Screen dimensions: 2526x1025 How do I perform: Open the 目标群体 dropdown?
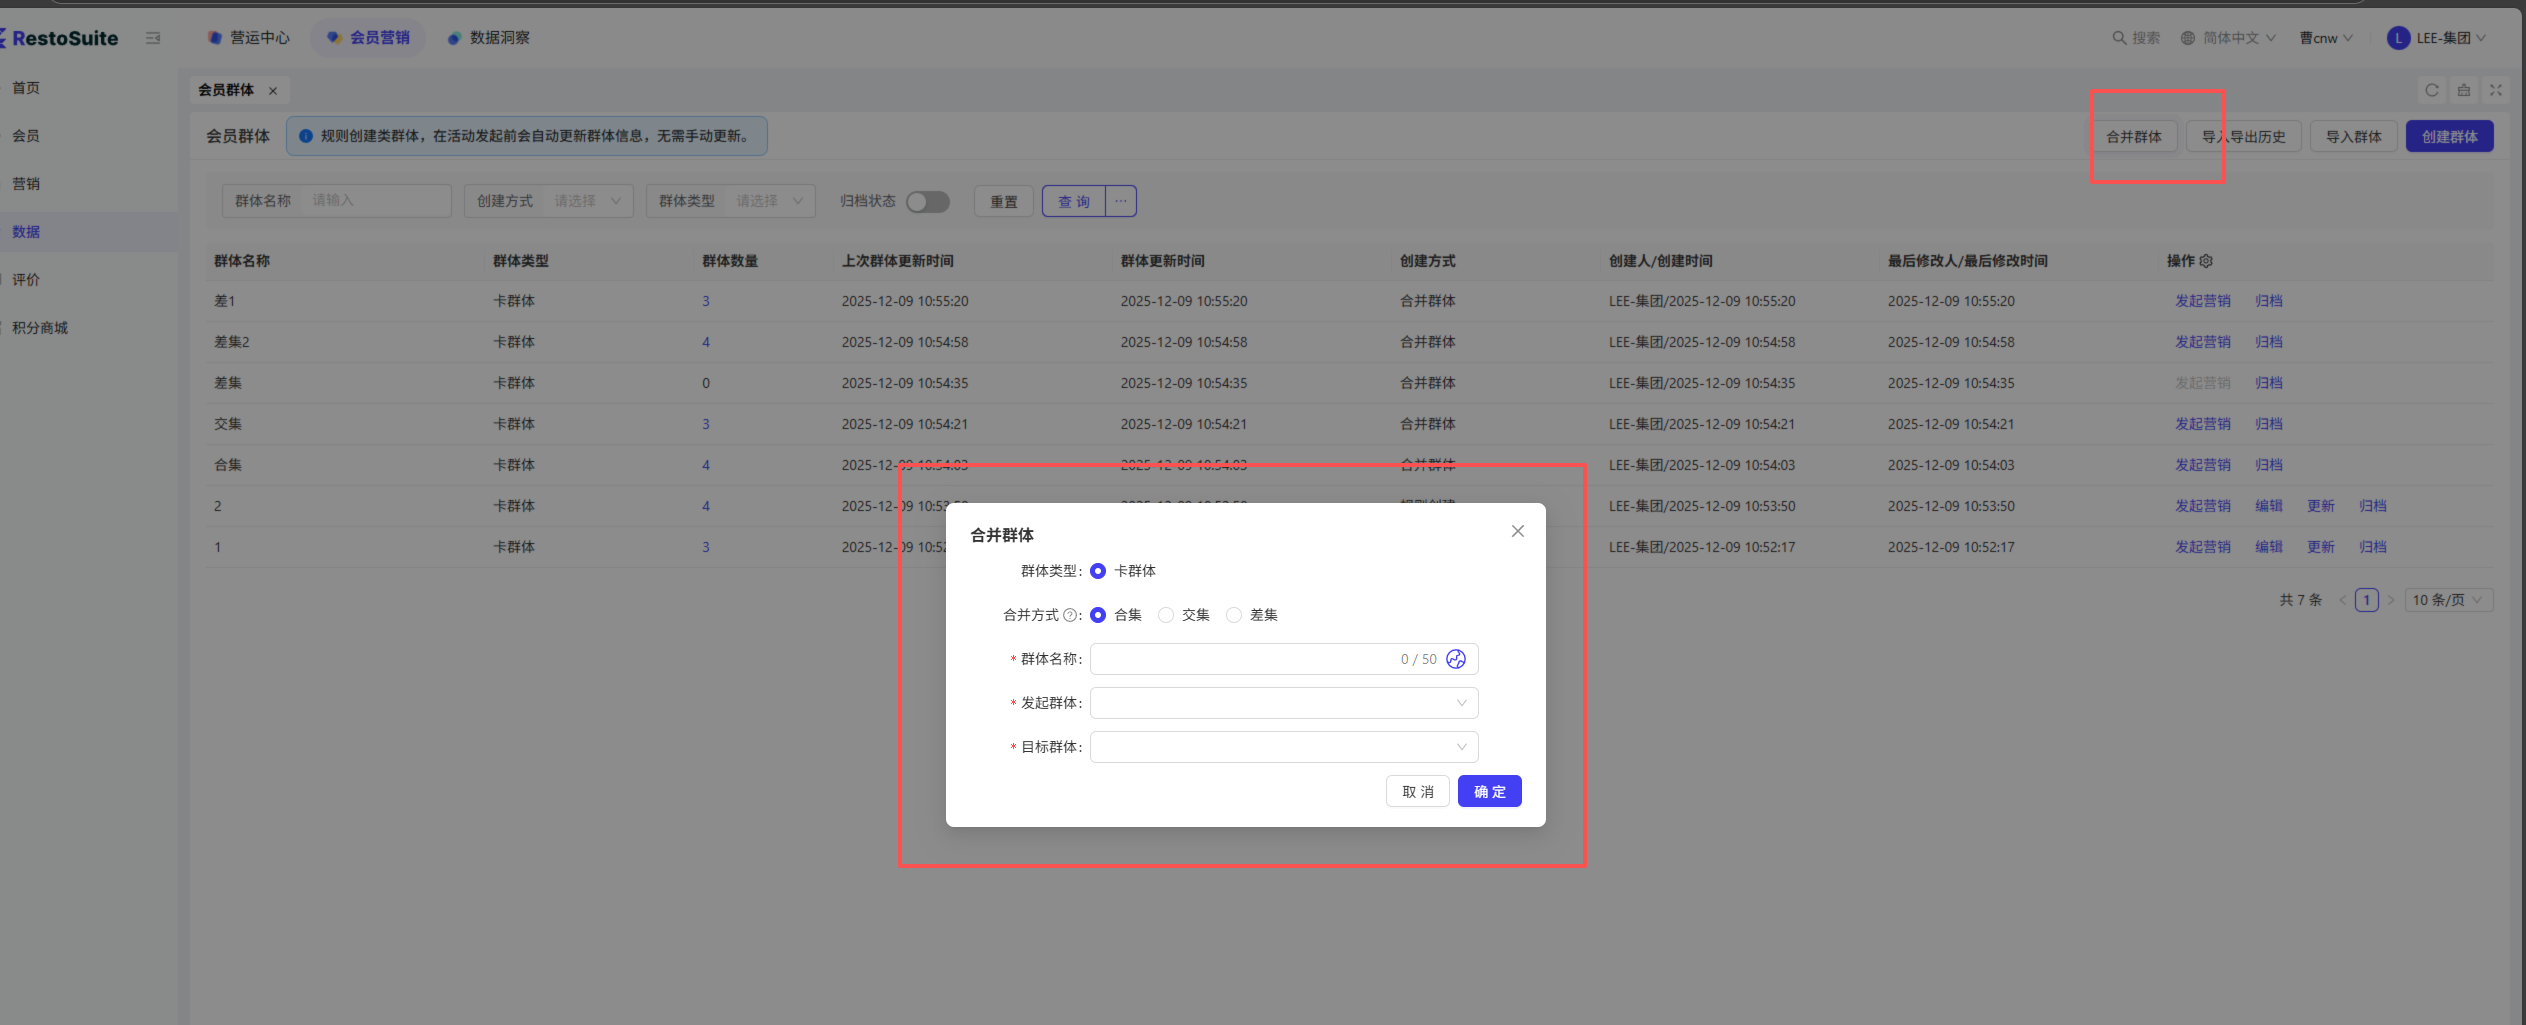1283,747
